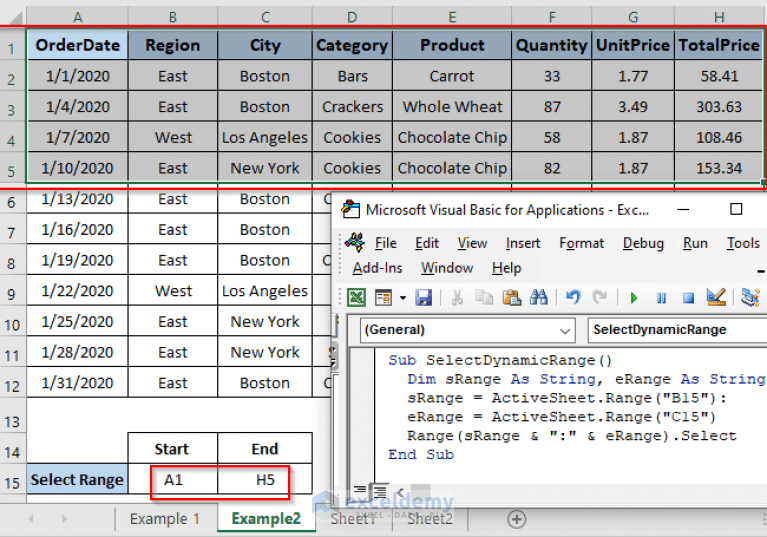Open the Add-Ins menu in VBA editor
This screenshot has height=537, width=767.
point(377,268)
